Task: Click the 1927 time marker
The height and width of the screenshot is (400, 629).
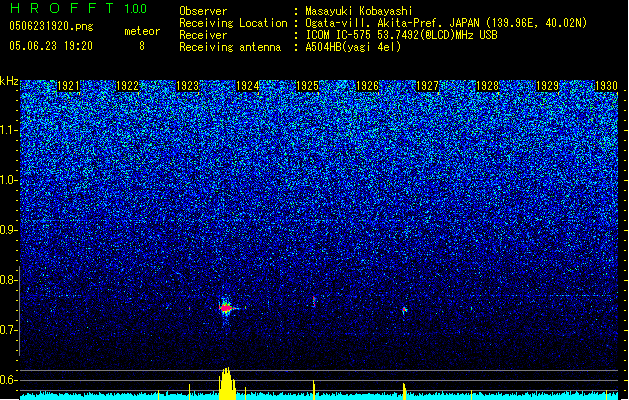Action: click(428, 86)
